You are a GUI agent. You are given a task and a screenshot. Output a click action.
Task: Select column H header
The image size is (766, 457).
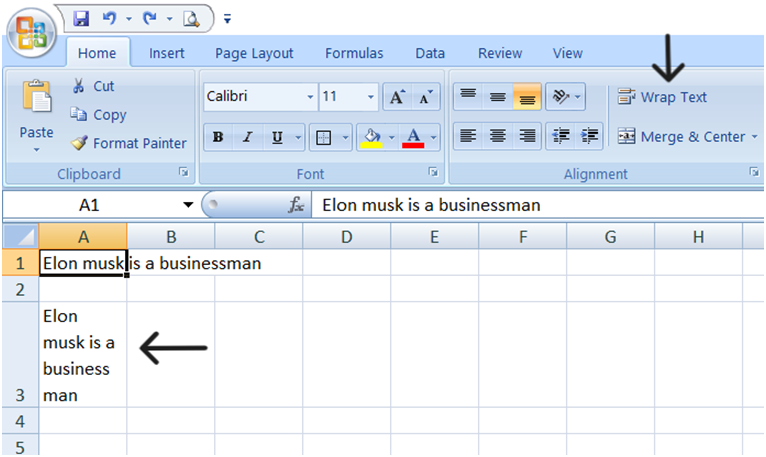(698, 237)
